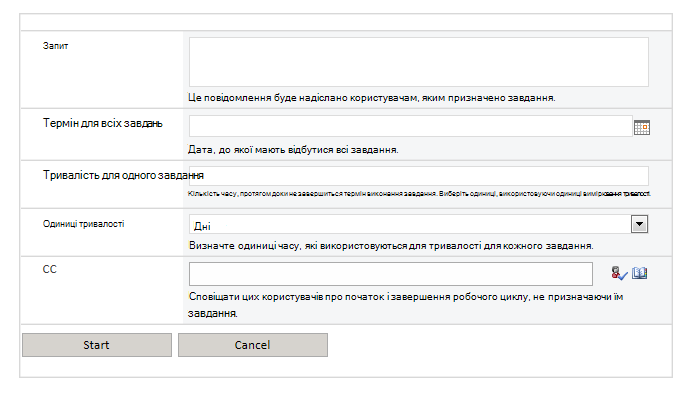Click the 'Дата, до якої мають відбутися' hint
This screenshot has height=395, width=687.
(x=293, y=150)
